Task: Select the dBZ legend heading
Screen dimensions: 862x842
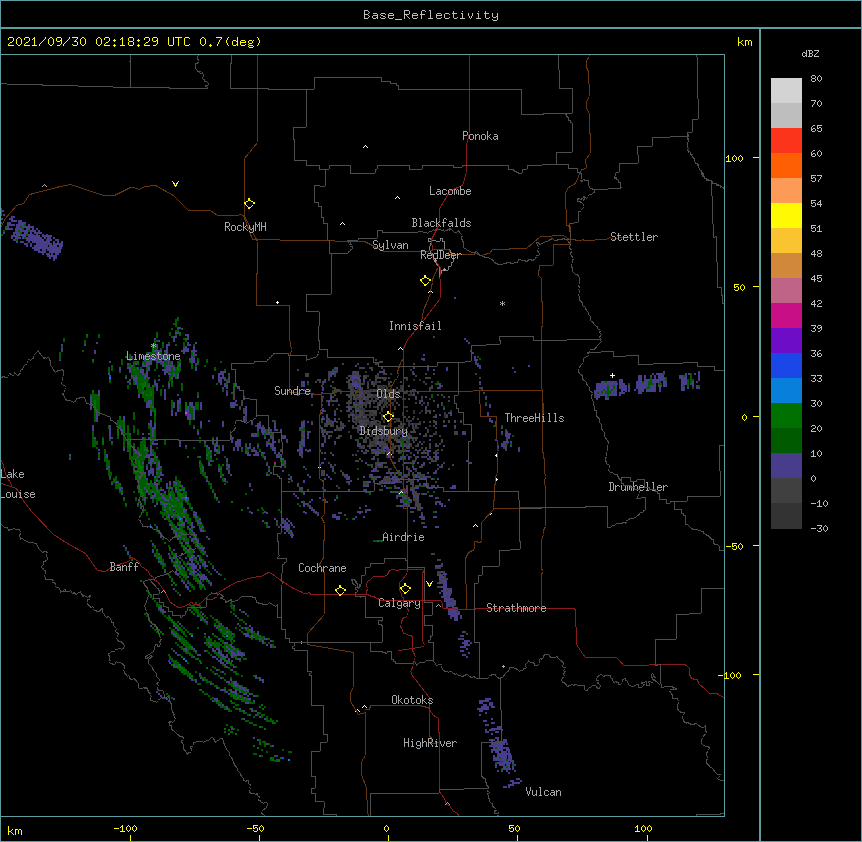Action: pos(810,53)
